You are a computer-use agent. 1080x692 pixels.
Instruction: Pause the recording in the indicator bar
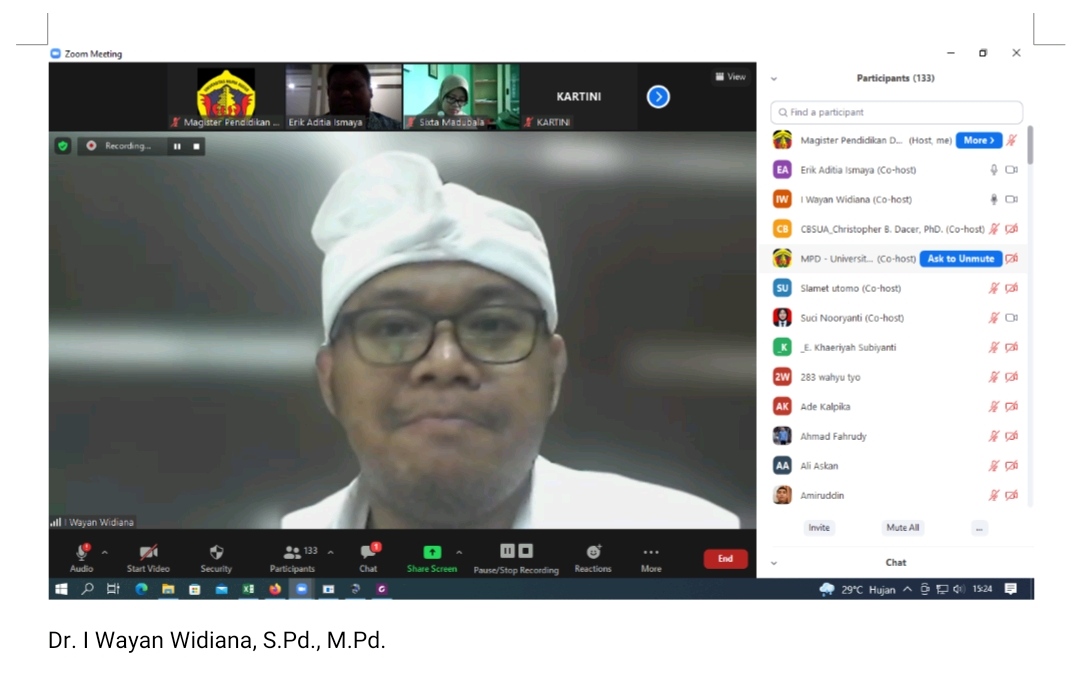(177, 146)
